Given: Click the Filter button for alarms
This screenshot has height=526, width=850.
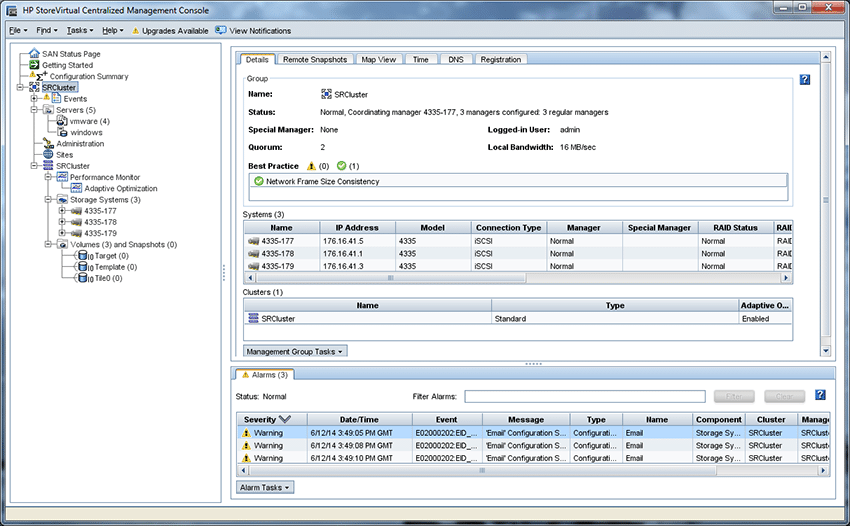Looking at the screenshot, I should 734,396.
